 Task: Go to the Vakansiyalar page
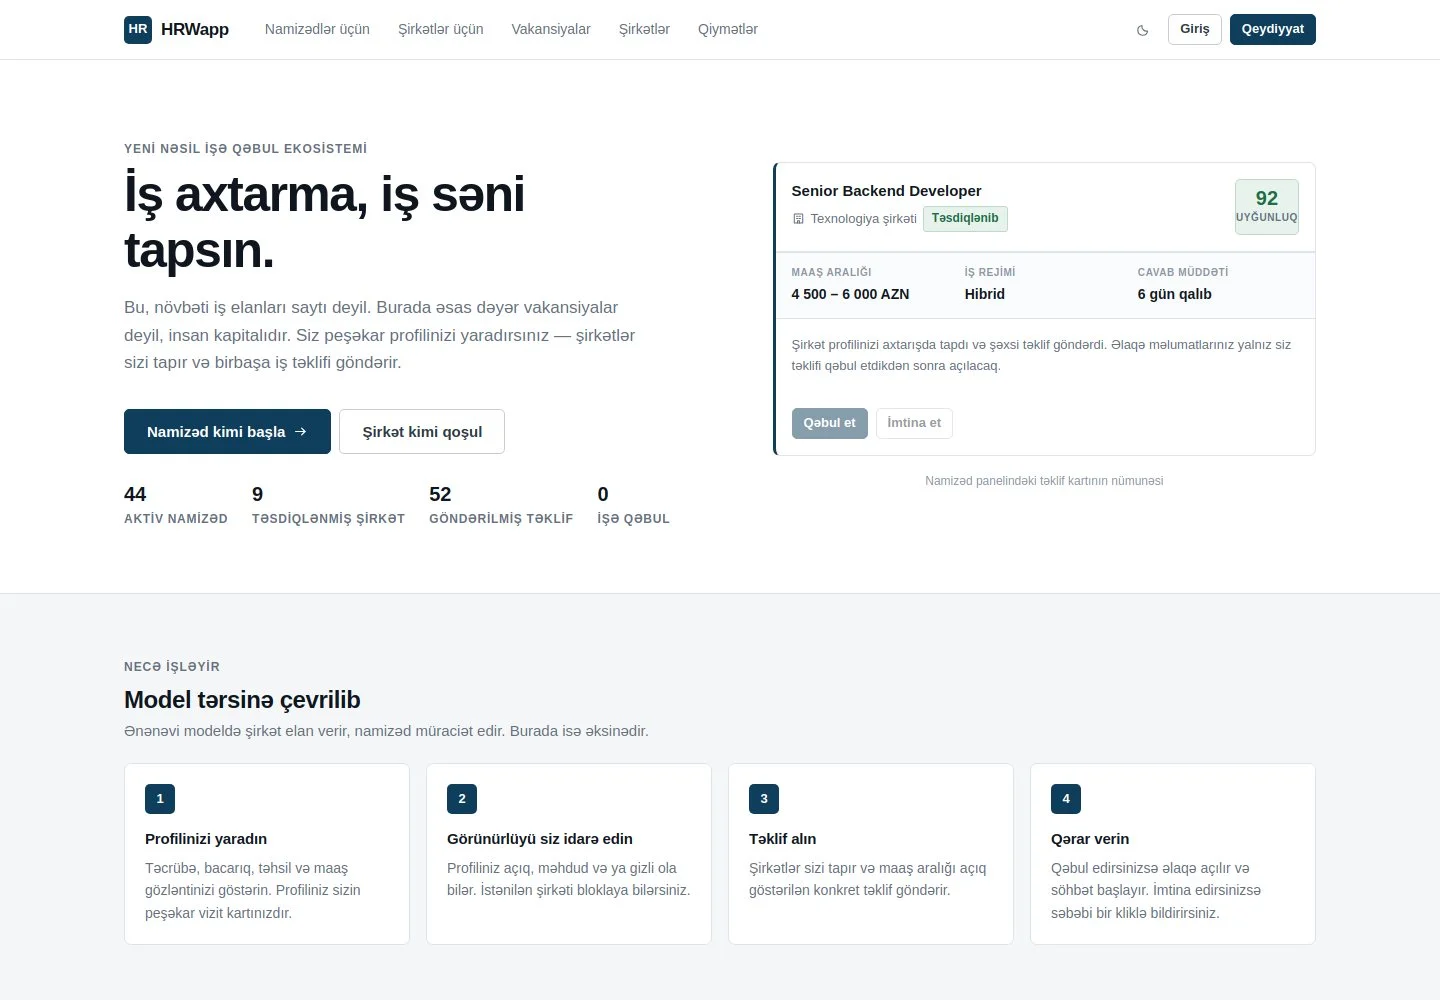551,29
